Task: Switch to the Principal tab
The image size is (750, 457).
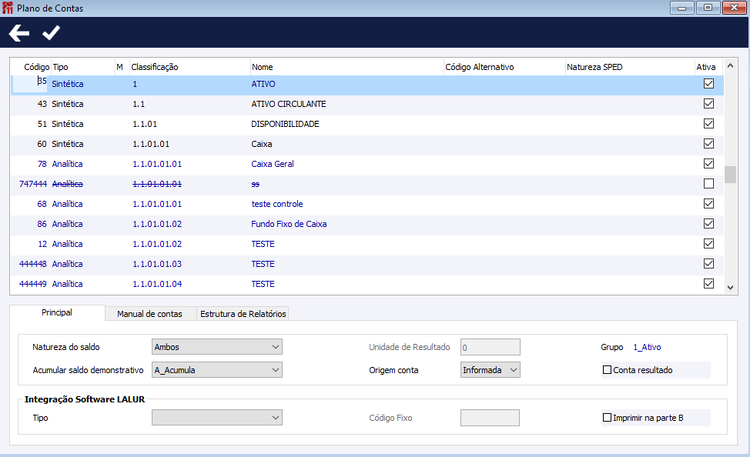Action: coord(57,313)
